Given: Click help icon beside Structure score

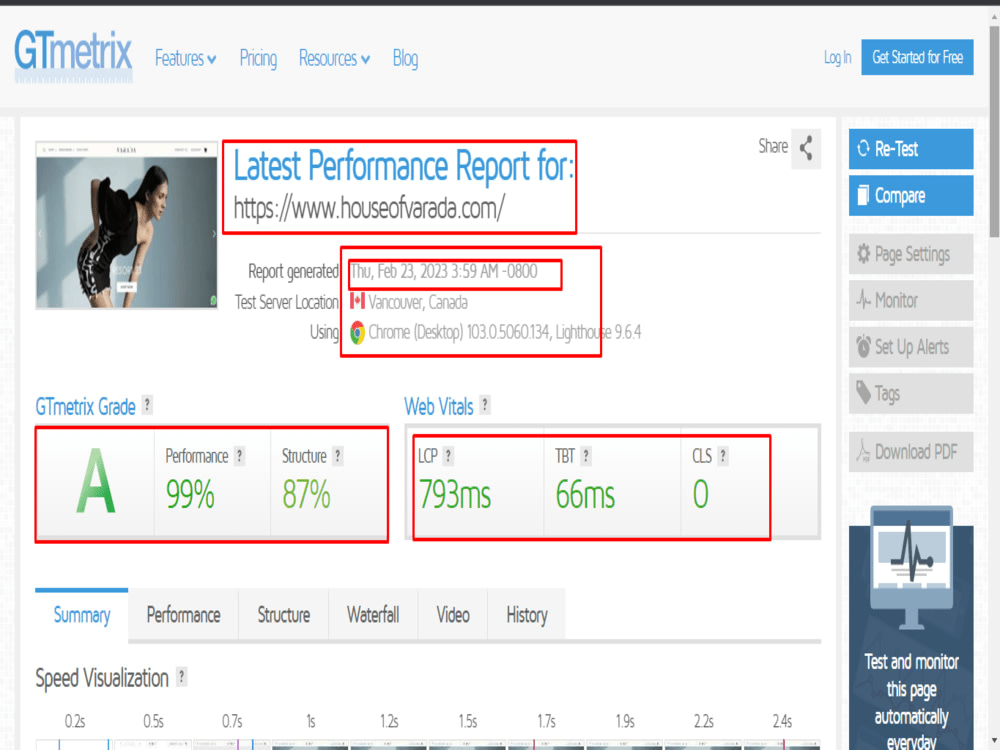Looking at the screenshot, I should [338, 455].
